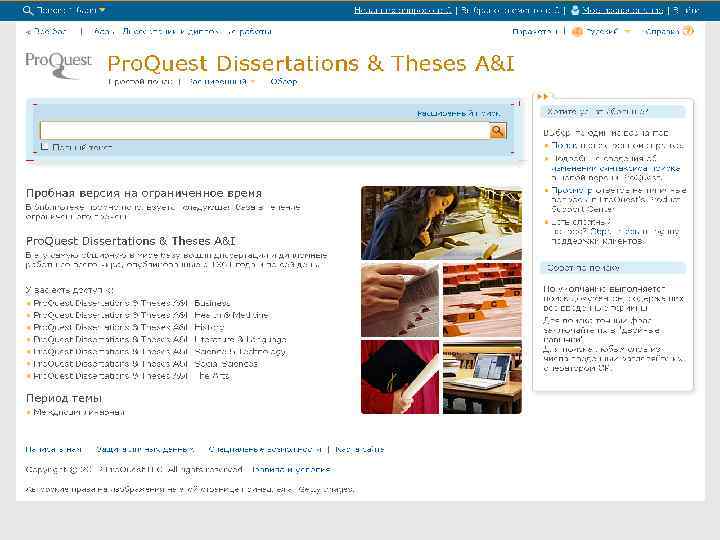Click the Международная link under Период темы
The width and height of the screenshot is (720, 540).
(79, 412)
